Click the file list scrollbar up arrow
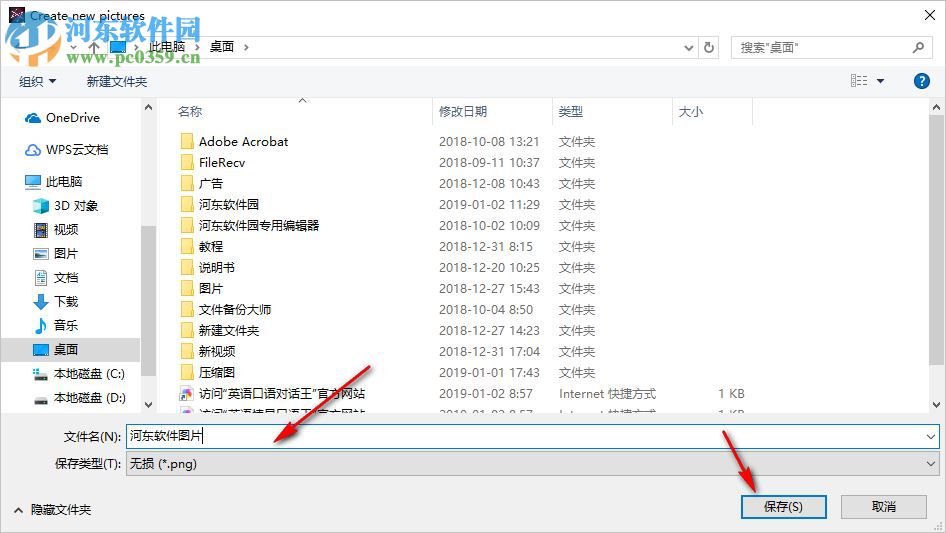 (x=936, y=107)
